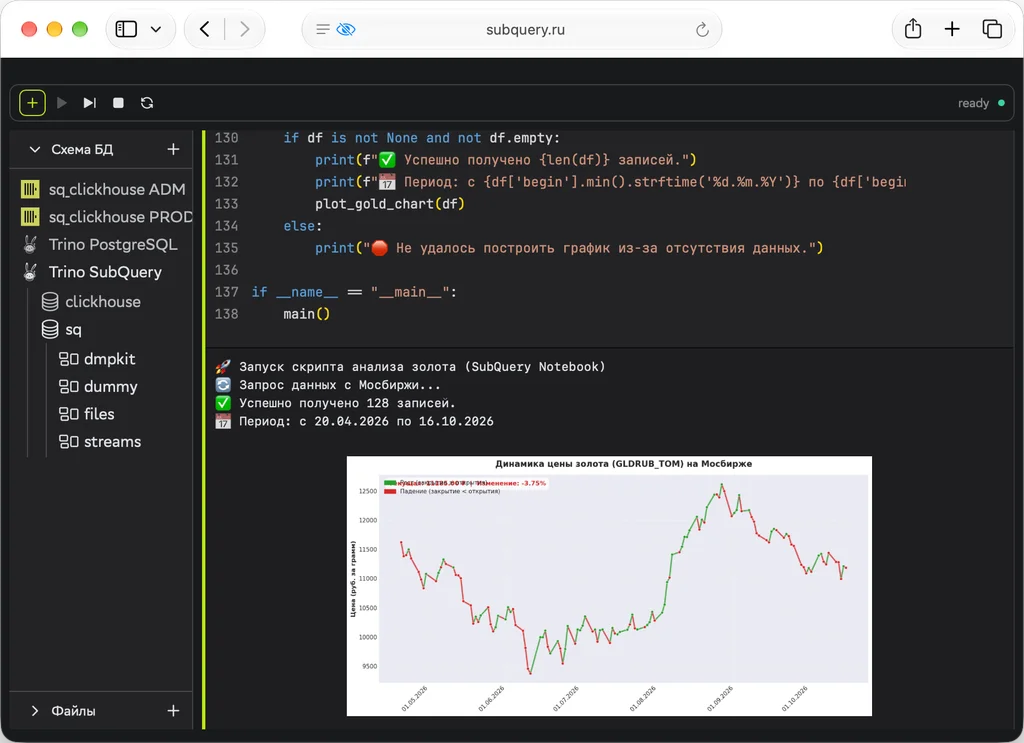The height and width of the screenshot is (743, 1024).
Task: Run the current cell
Action: 61,103
